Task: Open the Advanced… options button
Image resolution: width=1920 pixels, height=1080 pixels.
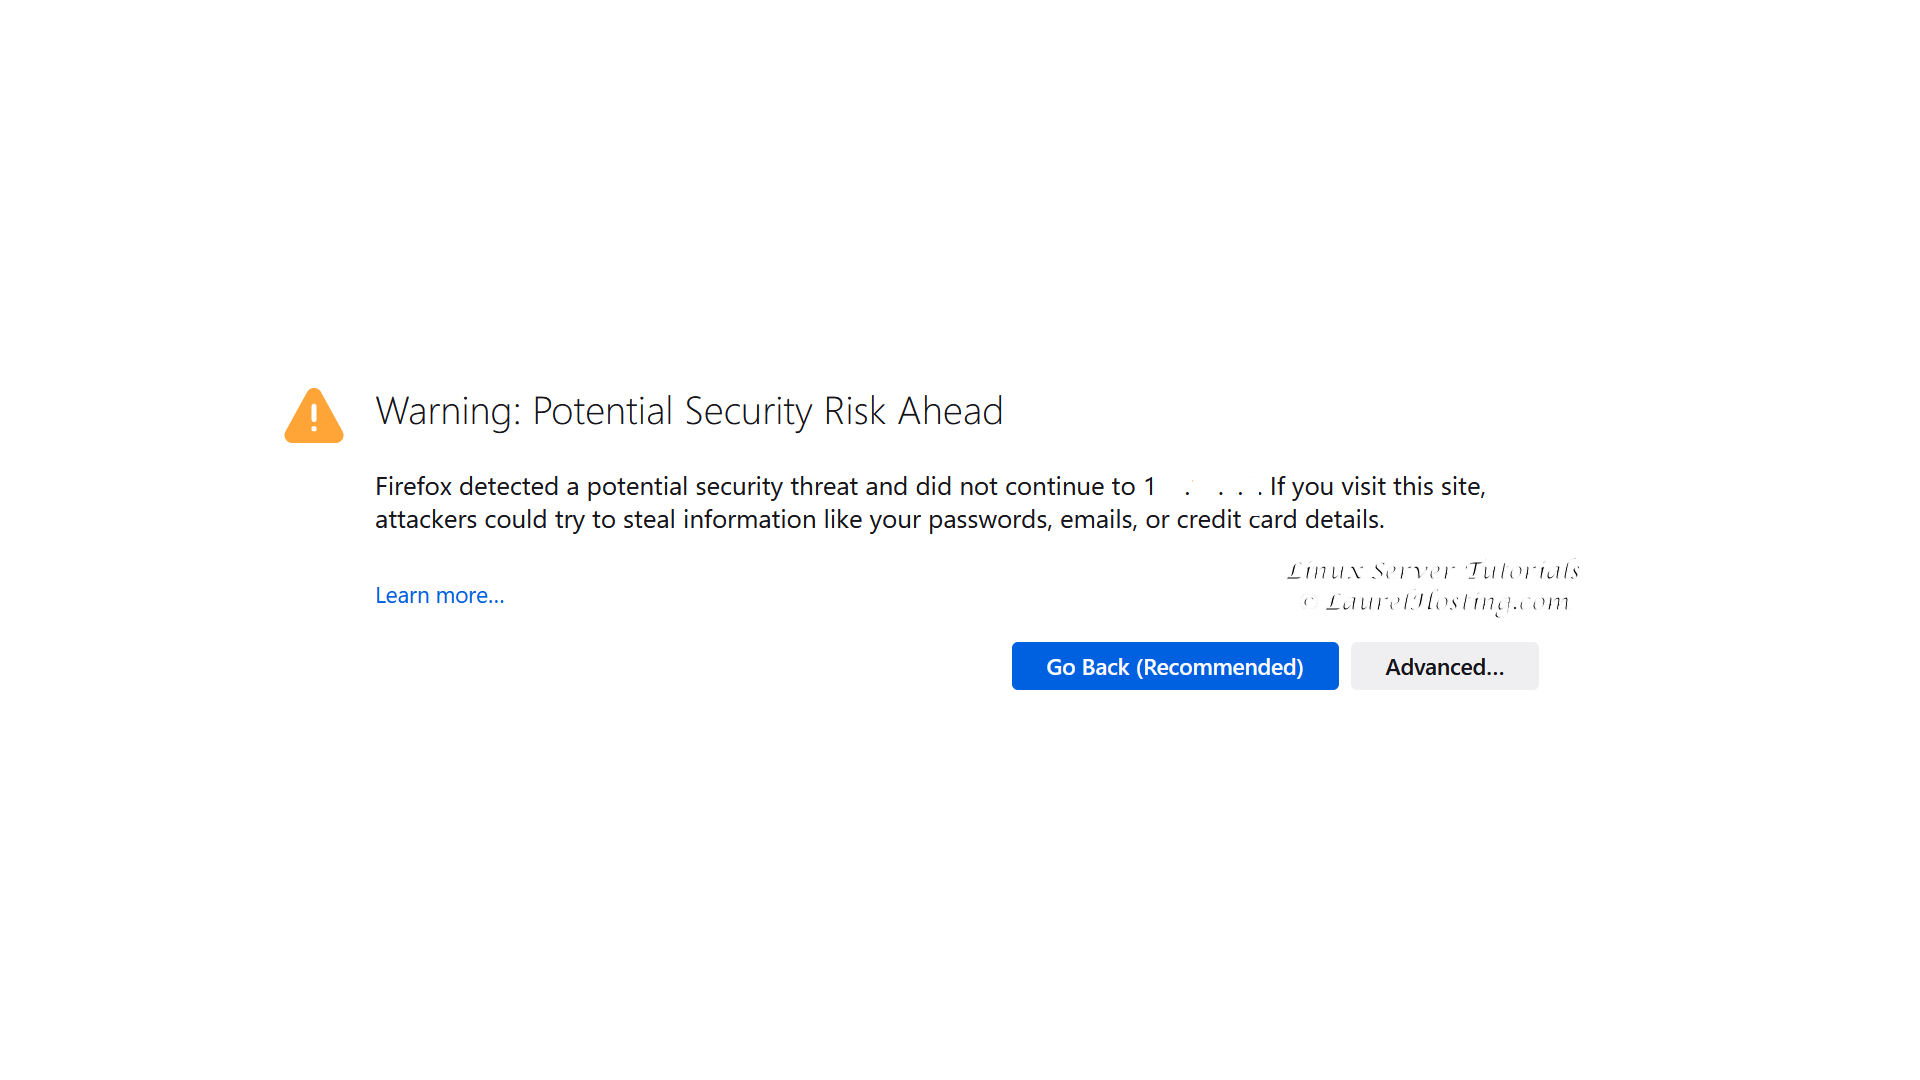Action: [1444, 666]
